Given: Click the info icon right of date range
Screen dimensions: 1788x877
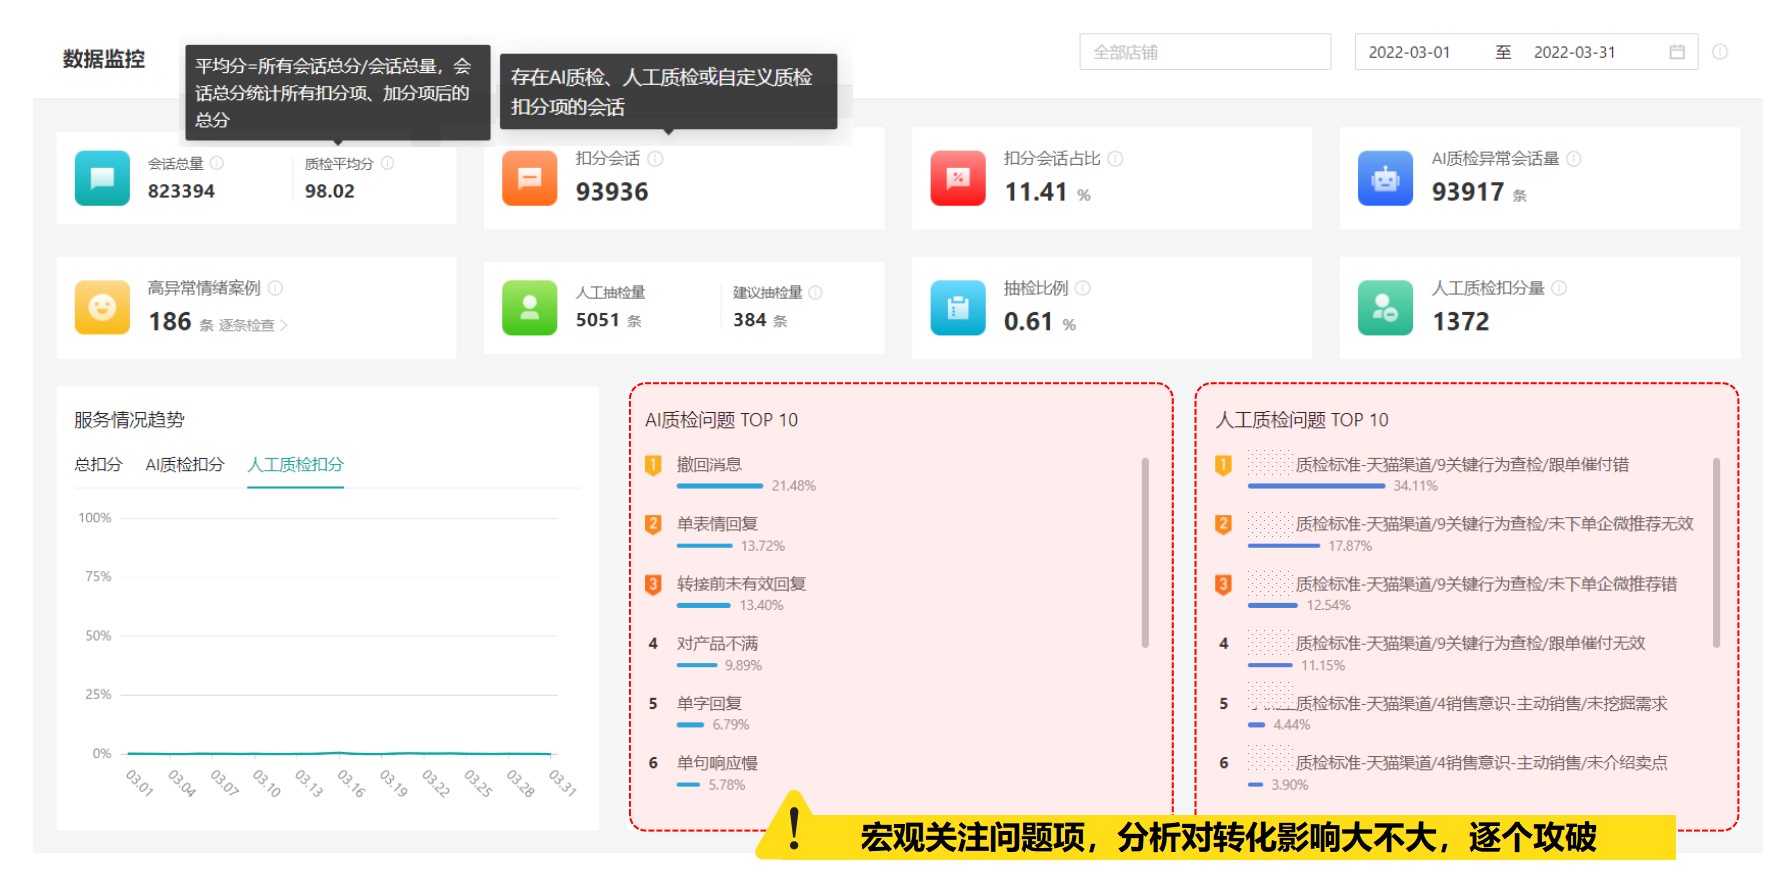Looking at the screenshot, I should (x=1720, y=52).
